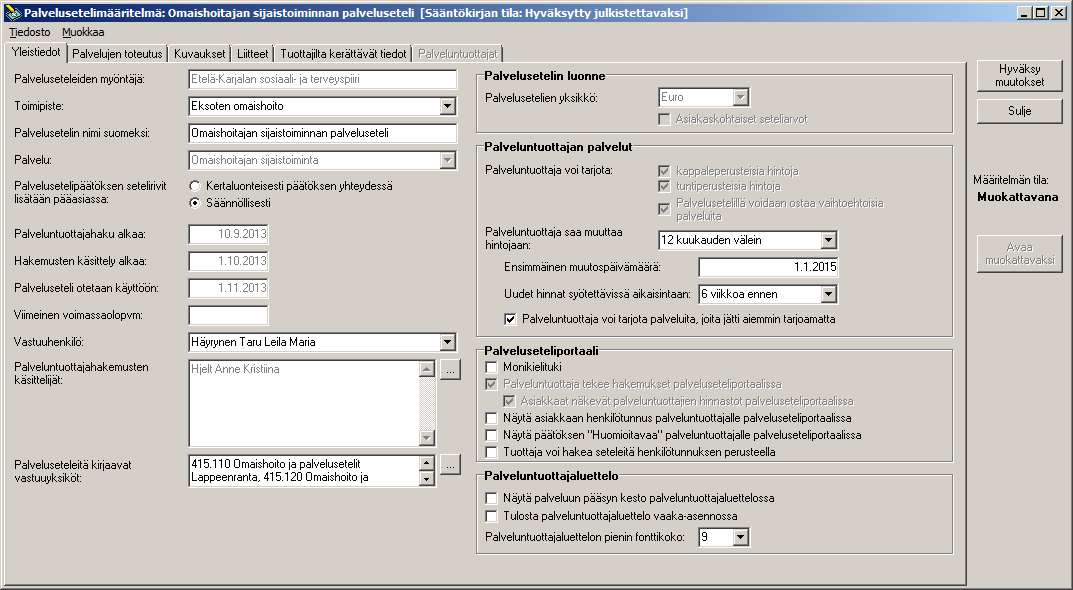Open the pienin fonttikoko dropdown
The image size is (1073, 590).
(740, 537)
